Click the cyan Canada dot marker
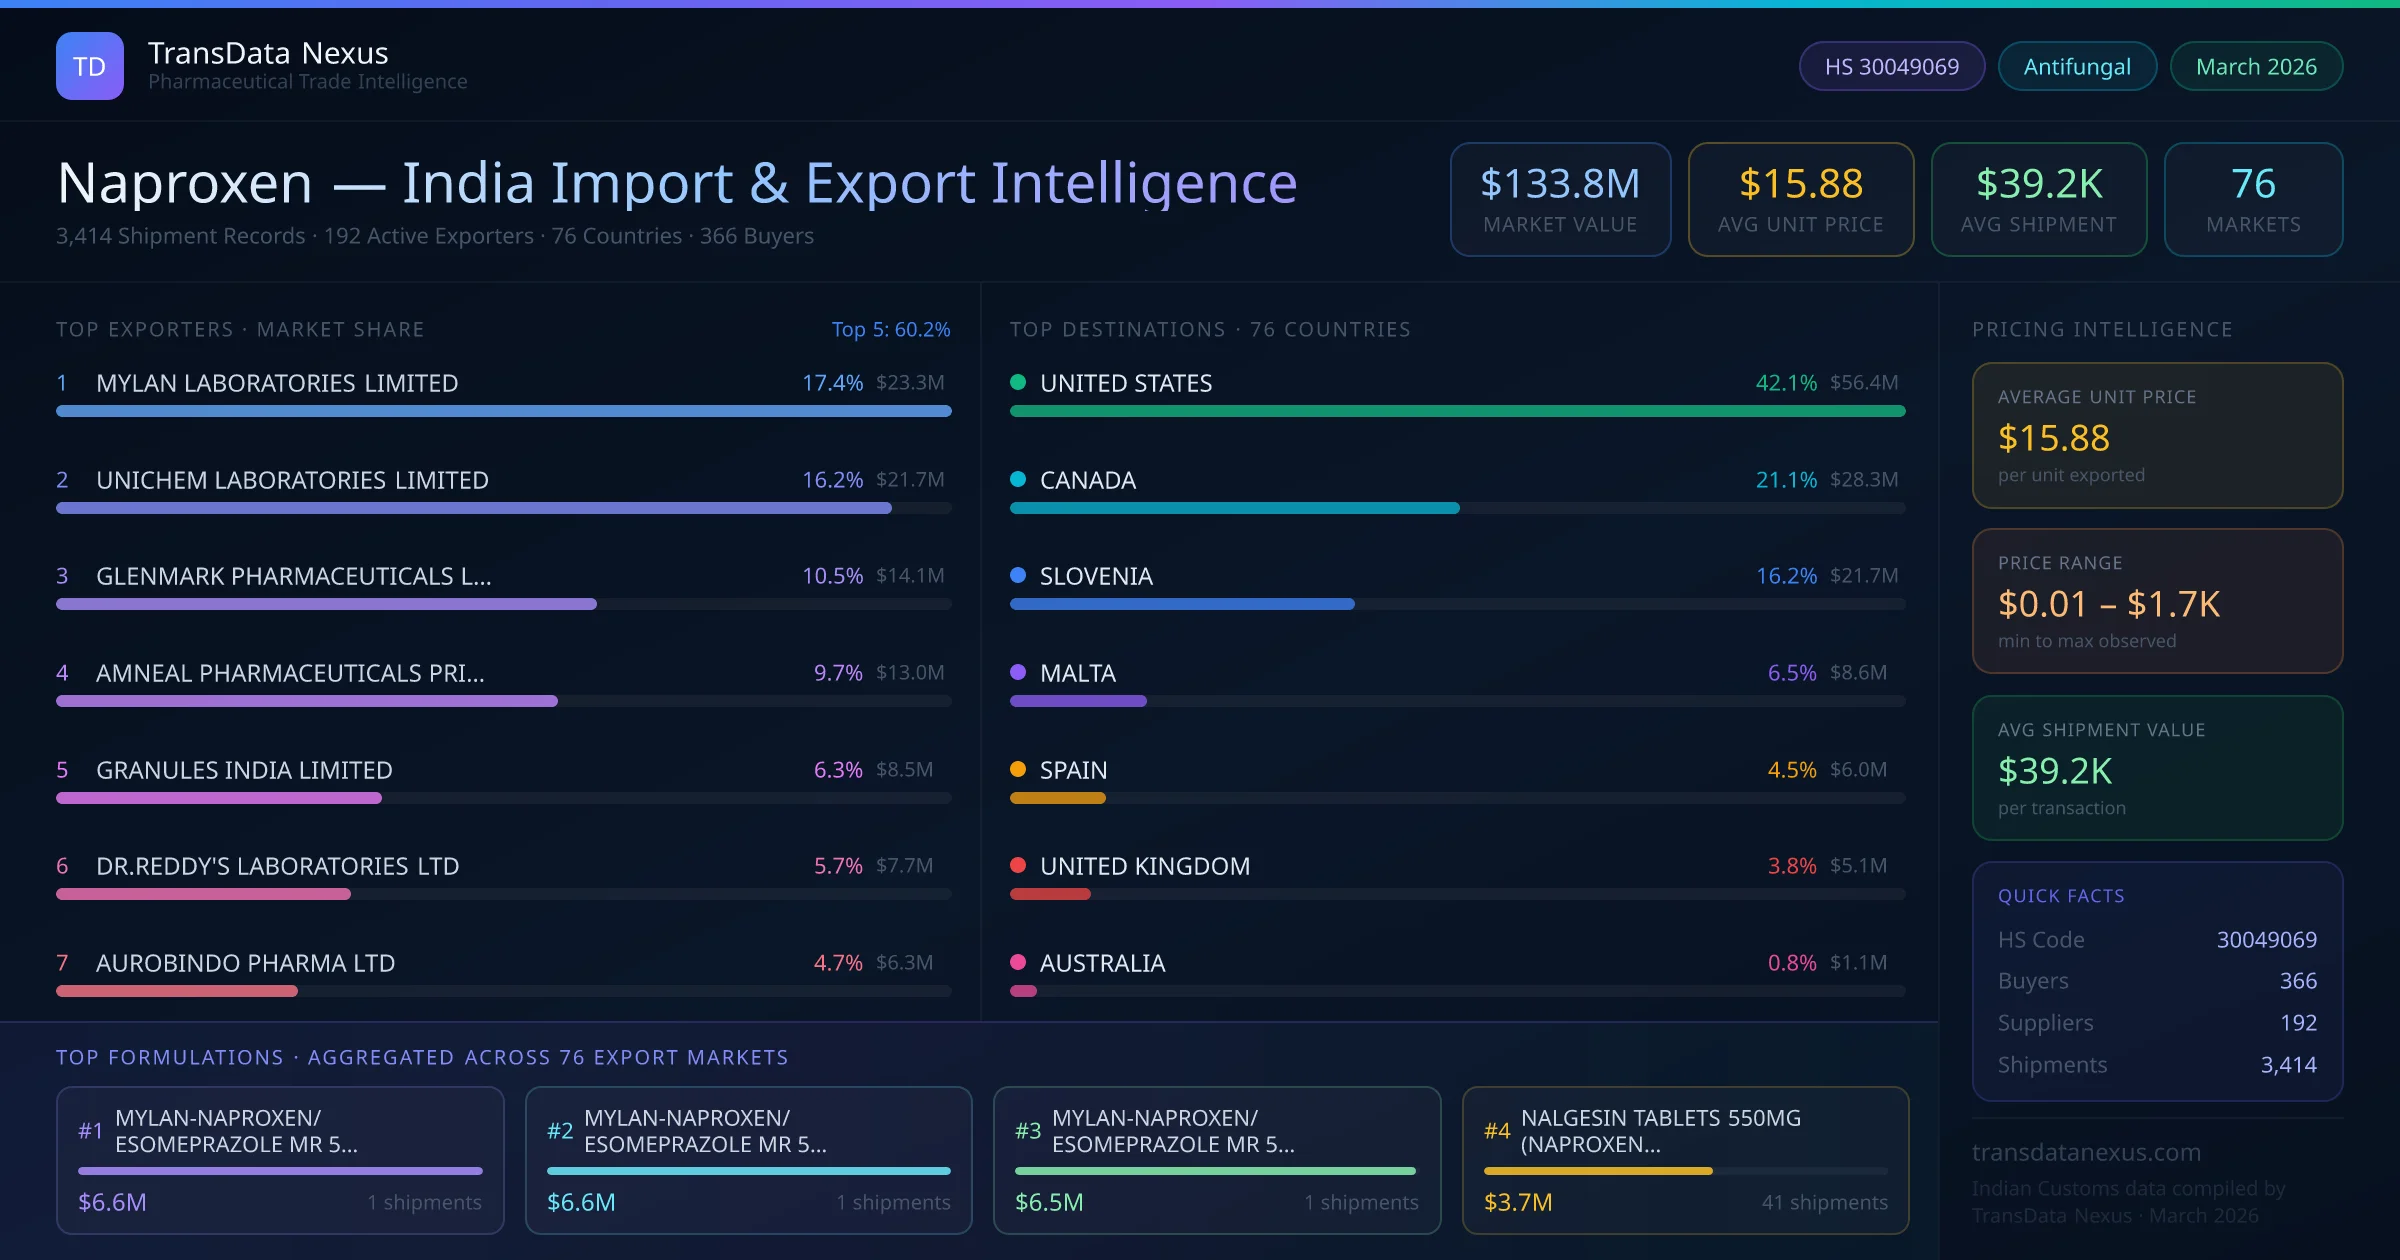2400x1260 pixels. (x=1018, y=479)
